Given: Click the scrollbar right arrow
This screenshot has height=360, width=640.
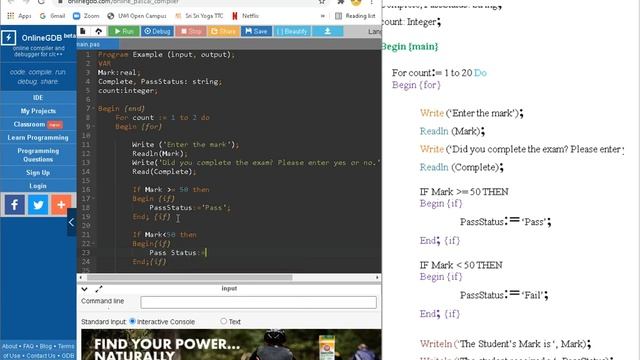Looking at the screenshot, I should click(x=377, y=278).
